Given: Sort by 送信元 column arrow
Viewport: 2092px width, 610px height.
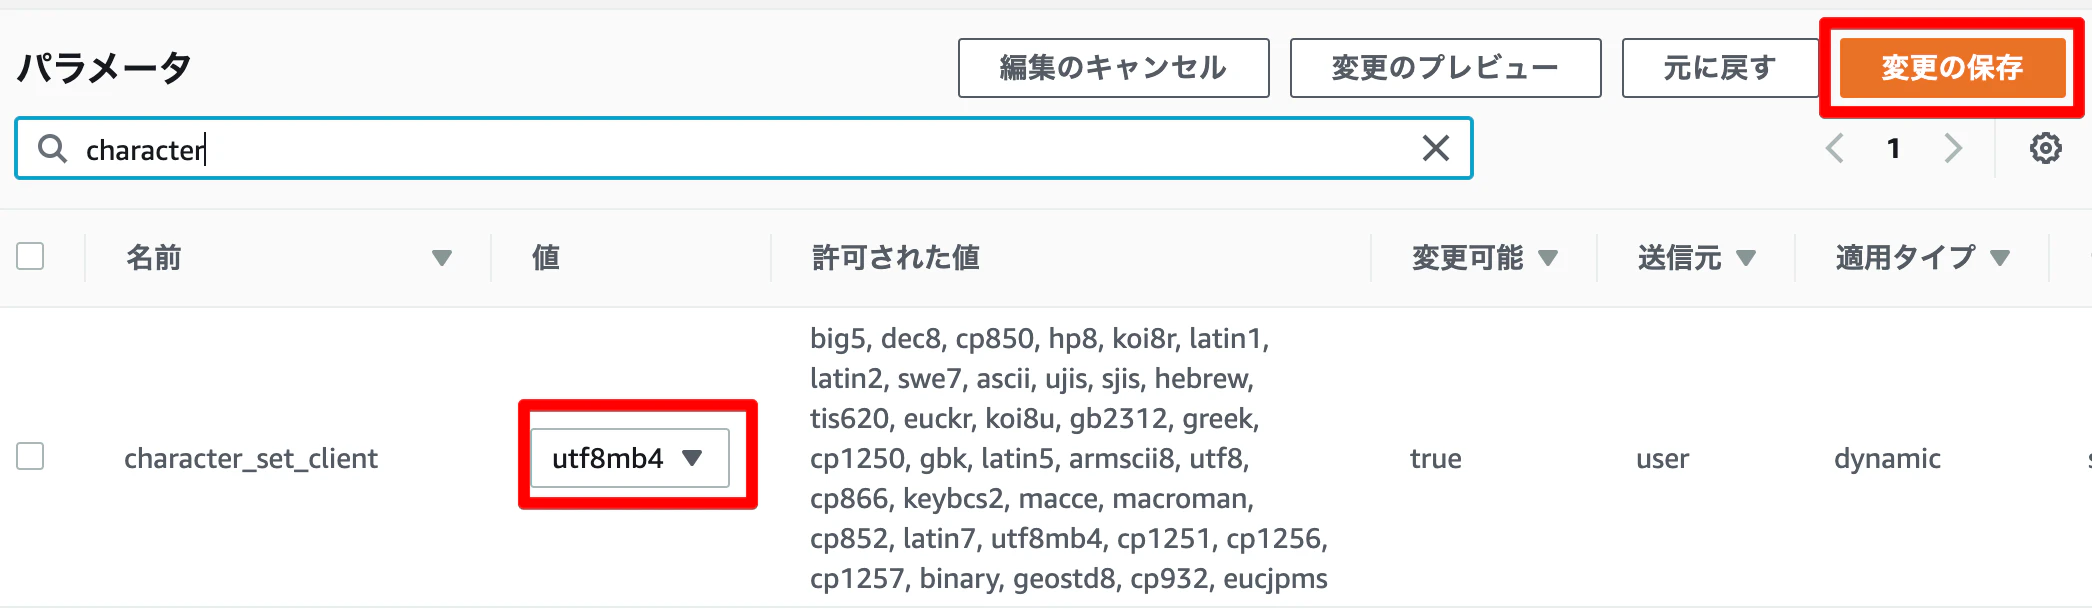Looking at the screenshot, I should (1746, 258).
